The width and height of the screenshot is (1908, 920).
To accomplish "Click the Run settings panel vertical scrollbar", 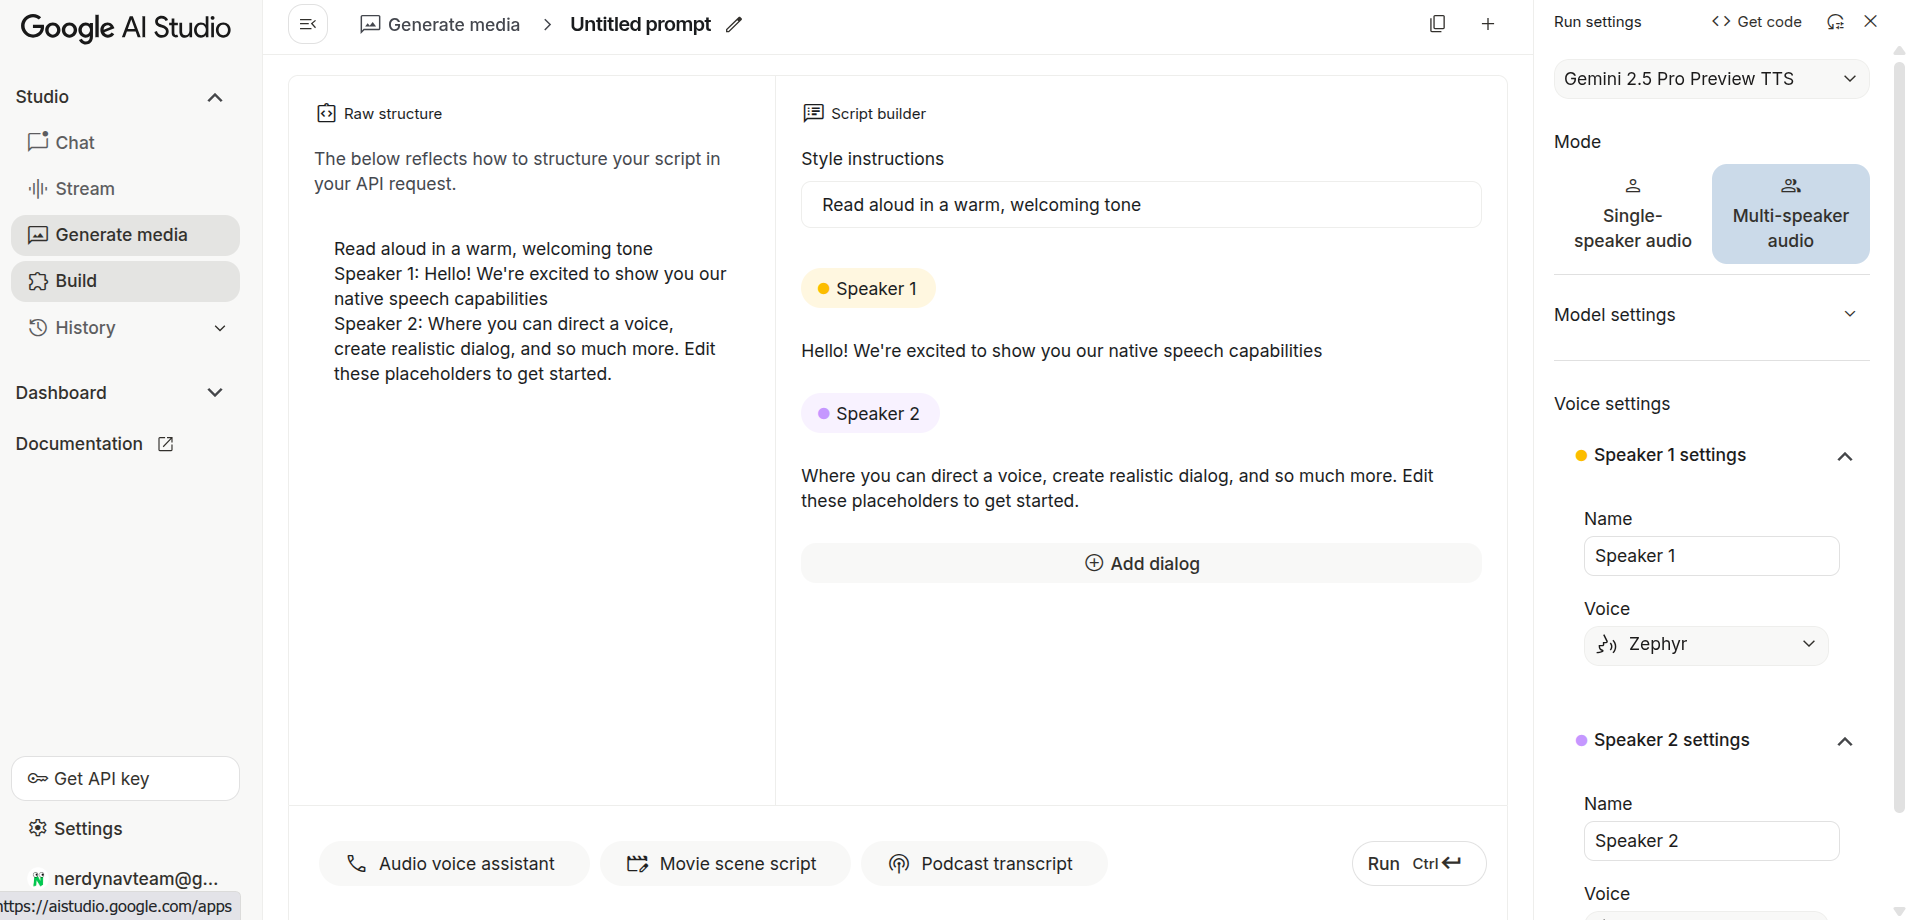I will point(1899,435).
